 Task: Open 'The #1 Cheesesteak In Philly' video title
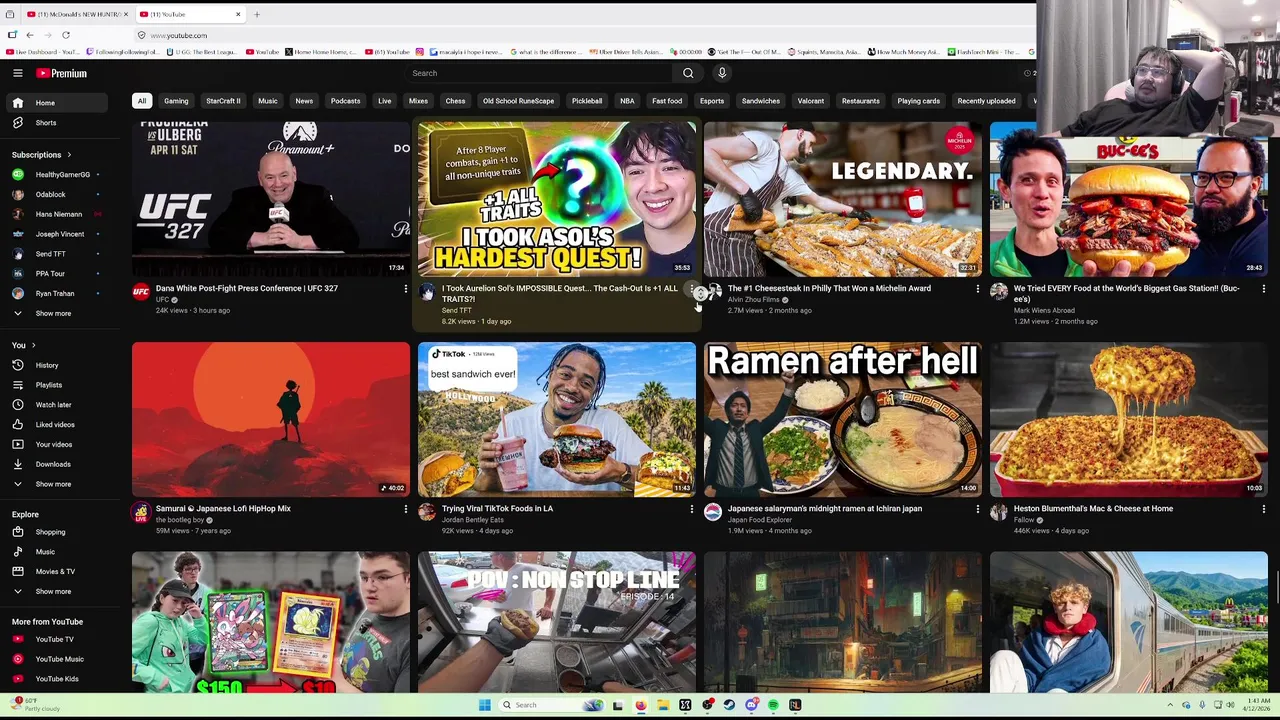[829, 288]
